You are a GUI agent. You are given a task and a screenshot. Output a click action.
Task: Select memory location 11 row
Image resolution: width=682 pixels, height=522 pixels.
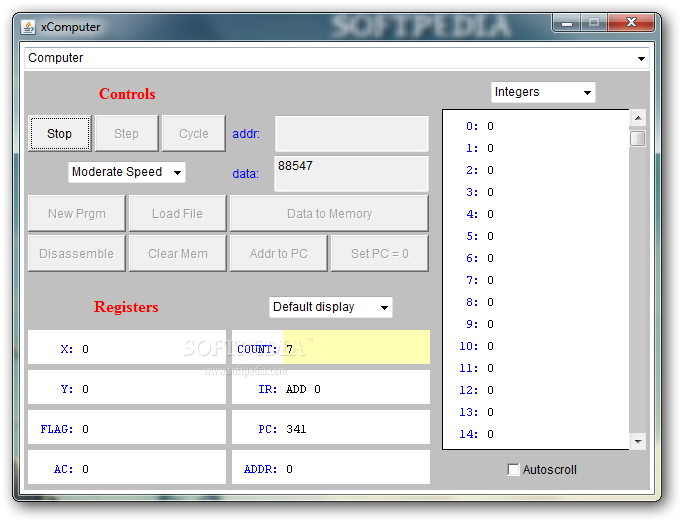pos(536,368)
